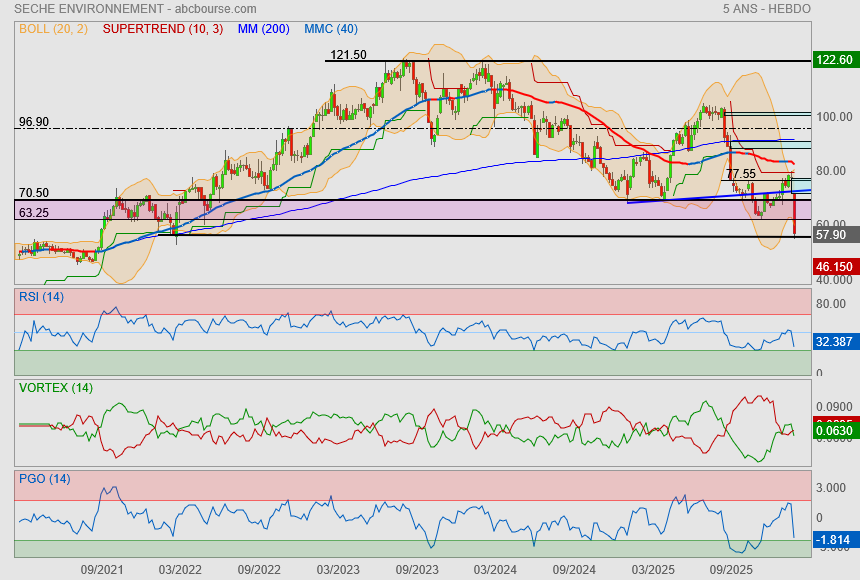Click the PGO value tag -1.814
The image size is (860, 580).
(x=835, y=540)
